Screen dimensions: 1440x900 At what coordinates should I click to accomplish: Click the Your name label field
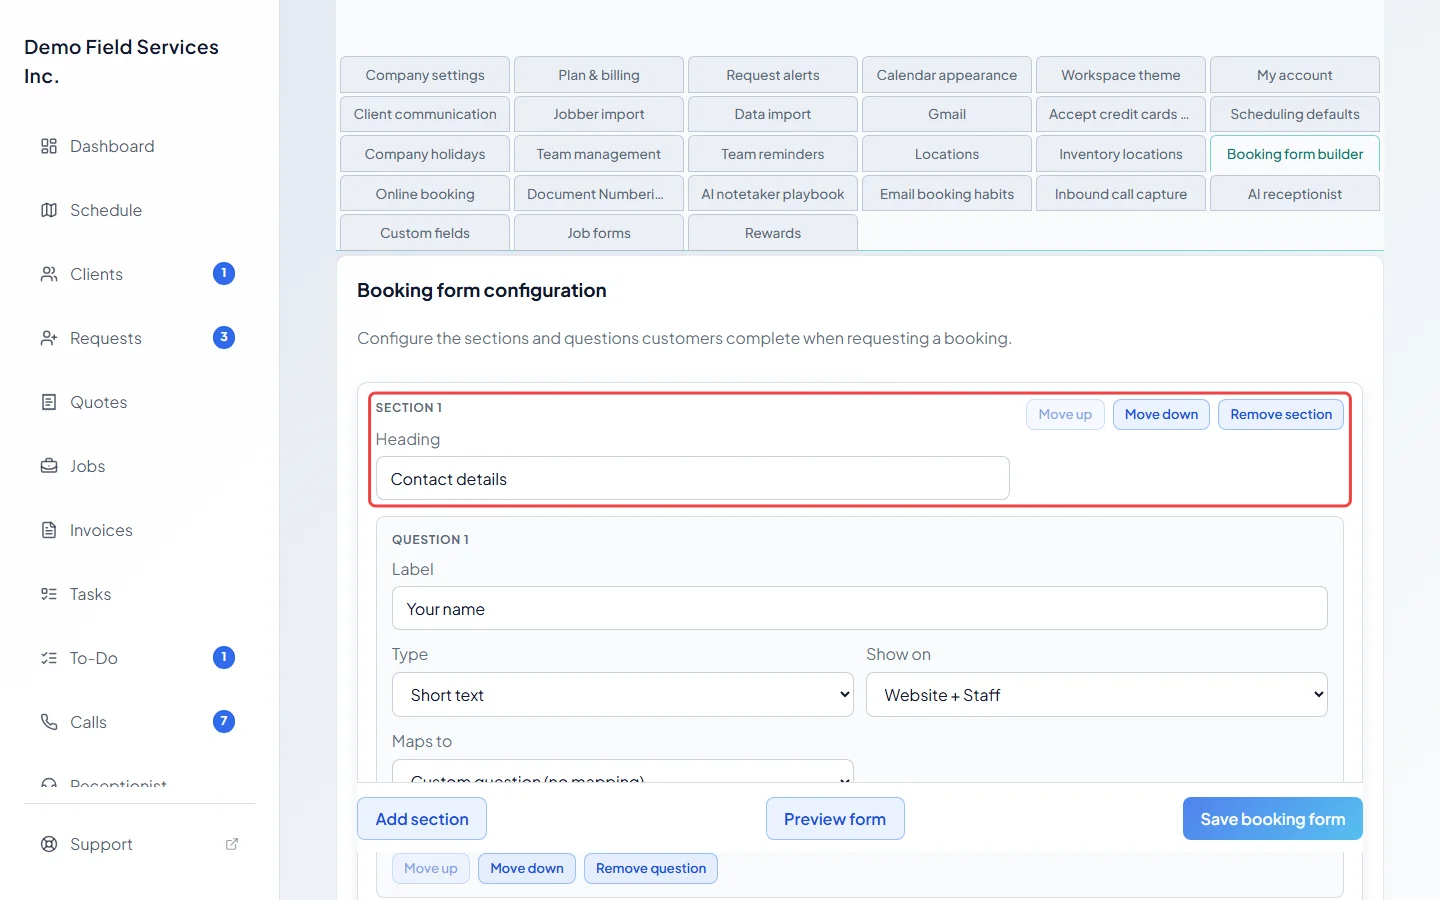pos(860,609)
